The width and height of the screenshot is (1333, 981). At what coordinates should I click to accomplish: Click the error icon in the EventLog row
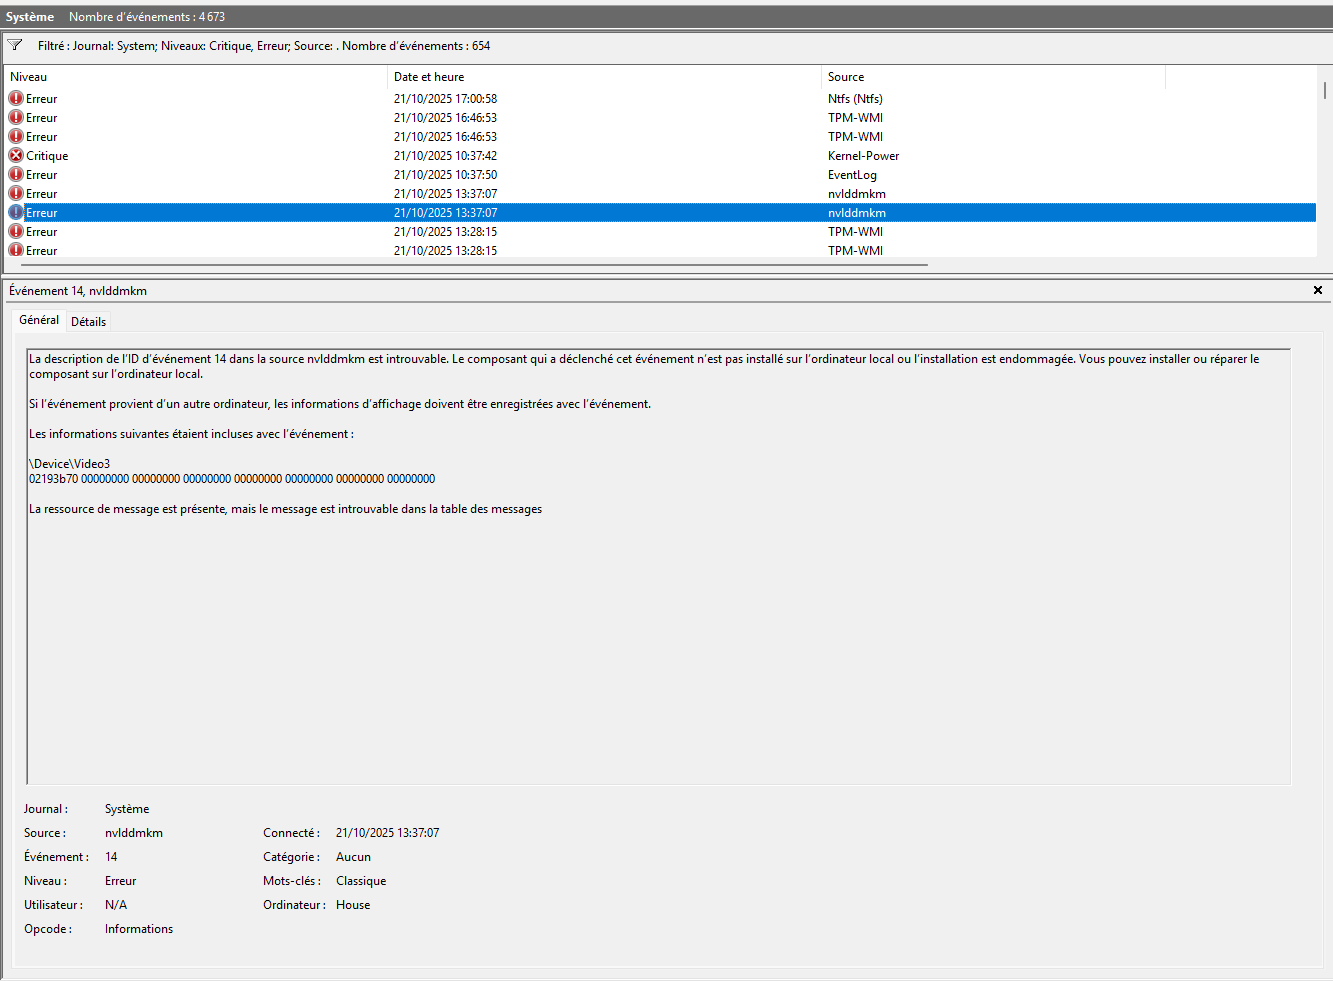[16, 174]
